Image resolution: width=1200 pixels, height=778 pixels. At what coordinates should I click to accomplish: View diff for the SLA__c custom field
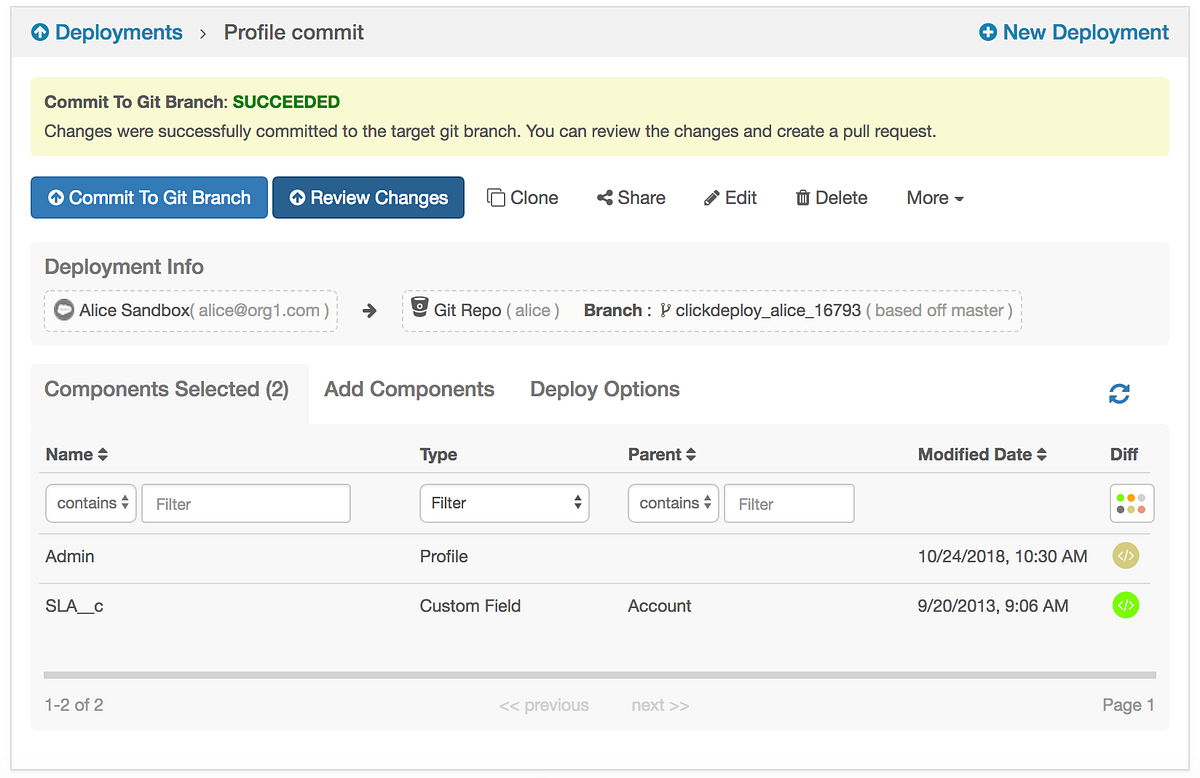point(1125,605)
